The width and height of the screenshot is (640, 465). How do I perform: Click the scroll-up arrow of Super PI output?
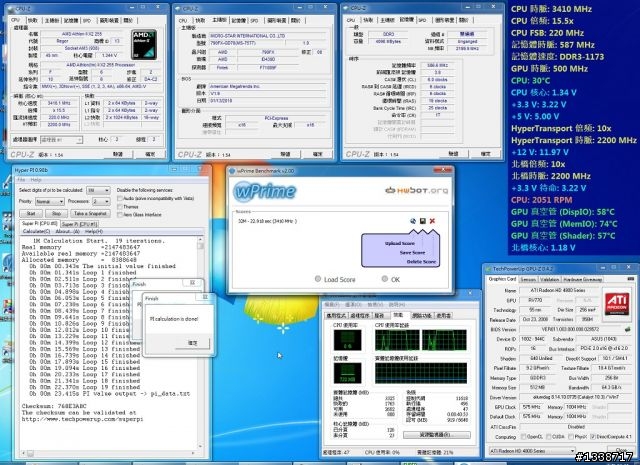point(200,240)
